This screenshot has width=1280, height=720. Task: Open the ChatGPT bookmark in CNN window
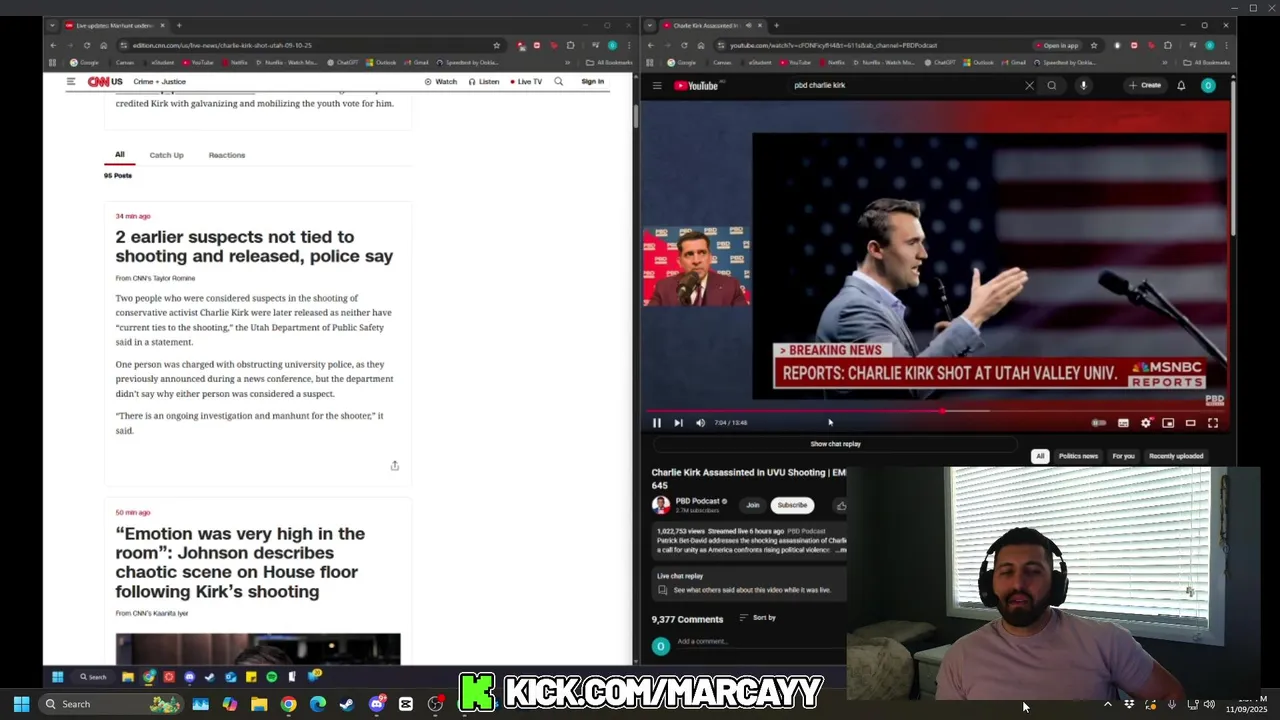pos(342,63)
